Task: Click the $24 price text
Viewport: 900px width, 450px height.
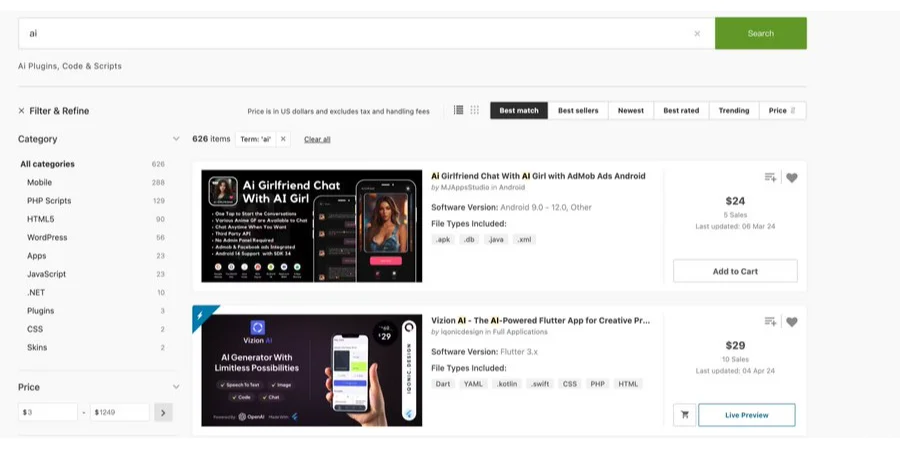Action: tap(735, 201)
